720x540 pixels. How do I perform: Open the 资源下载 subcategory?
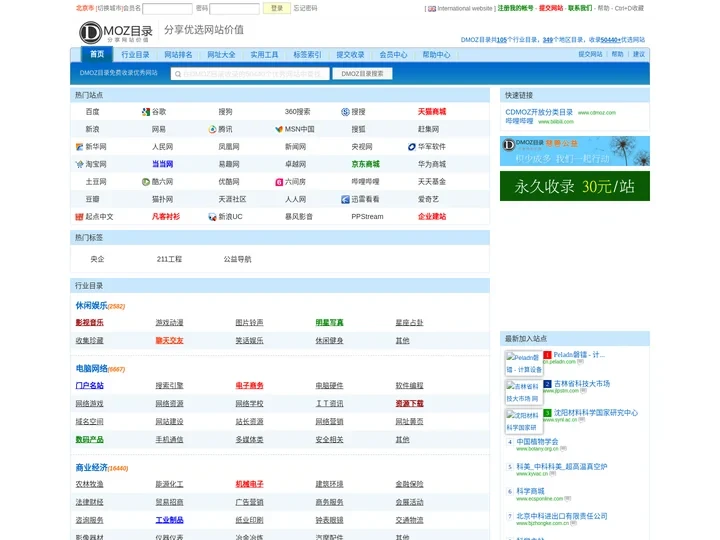(410, 403)
